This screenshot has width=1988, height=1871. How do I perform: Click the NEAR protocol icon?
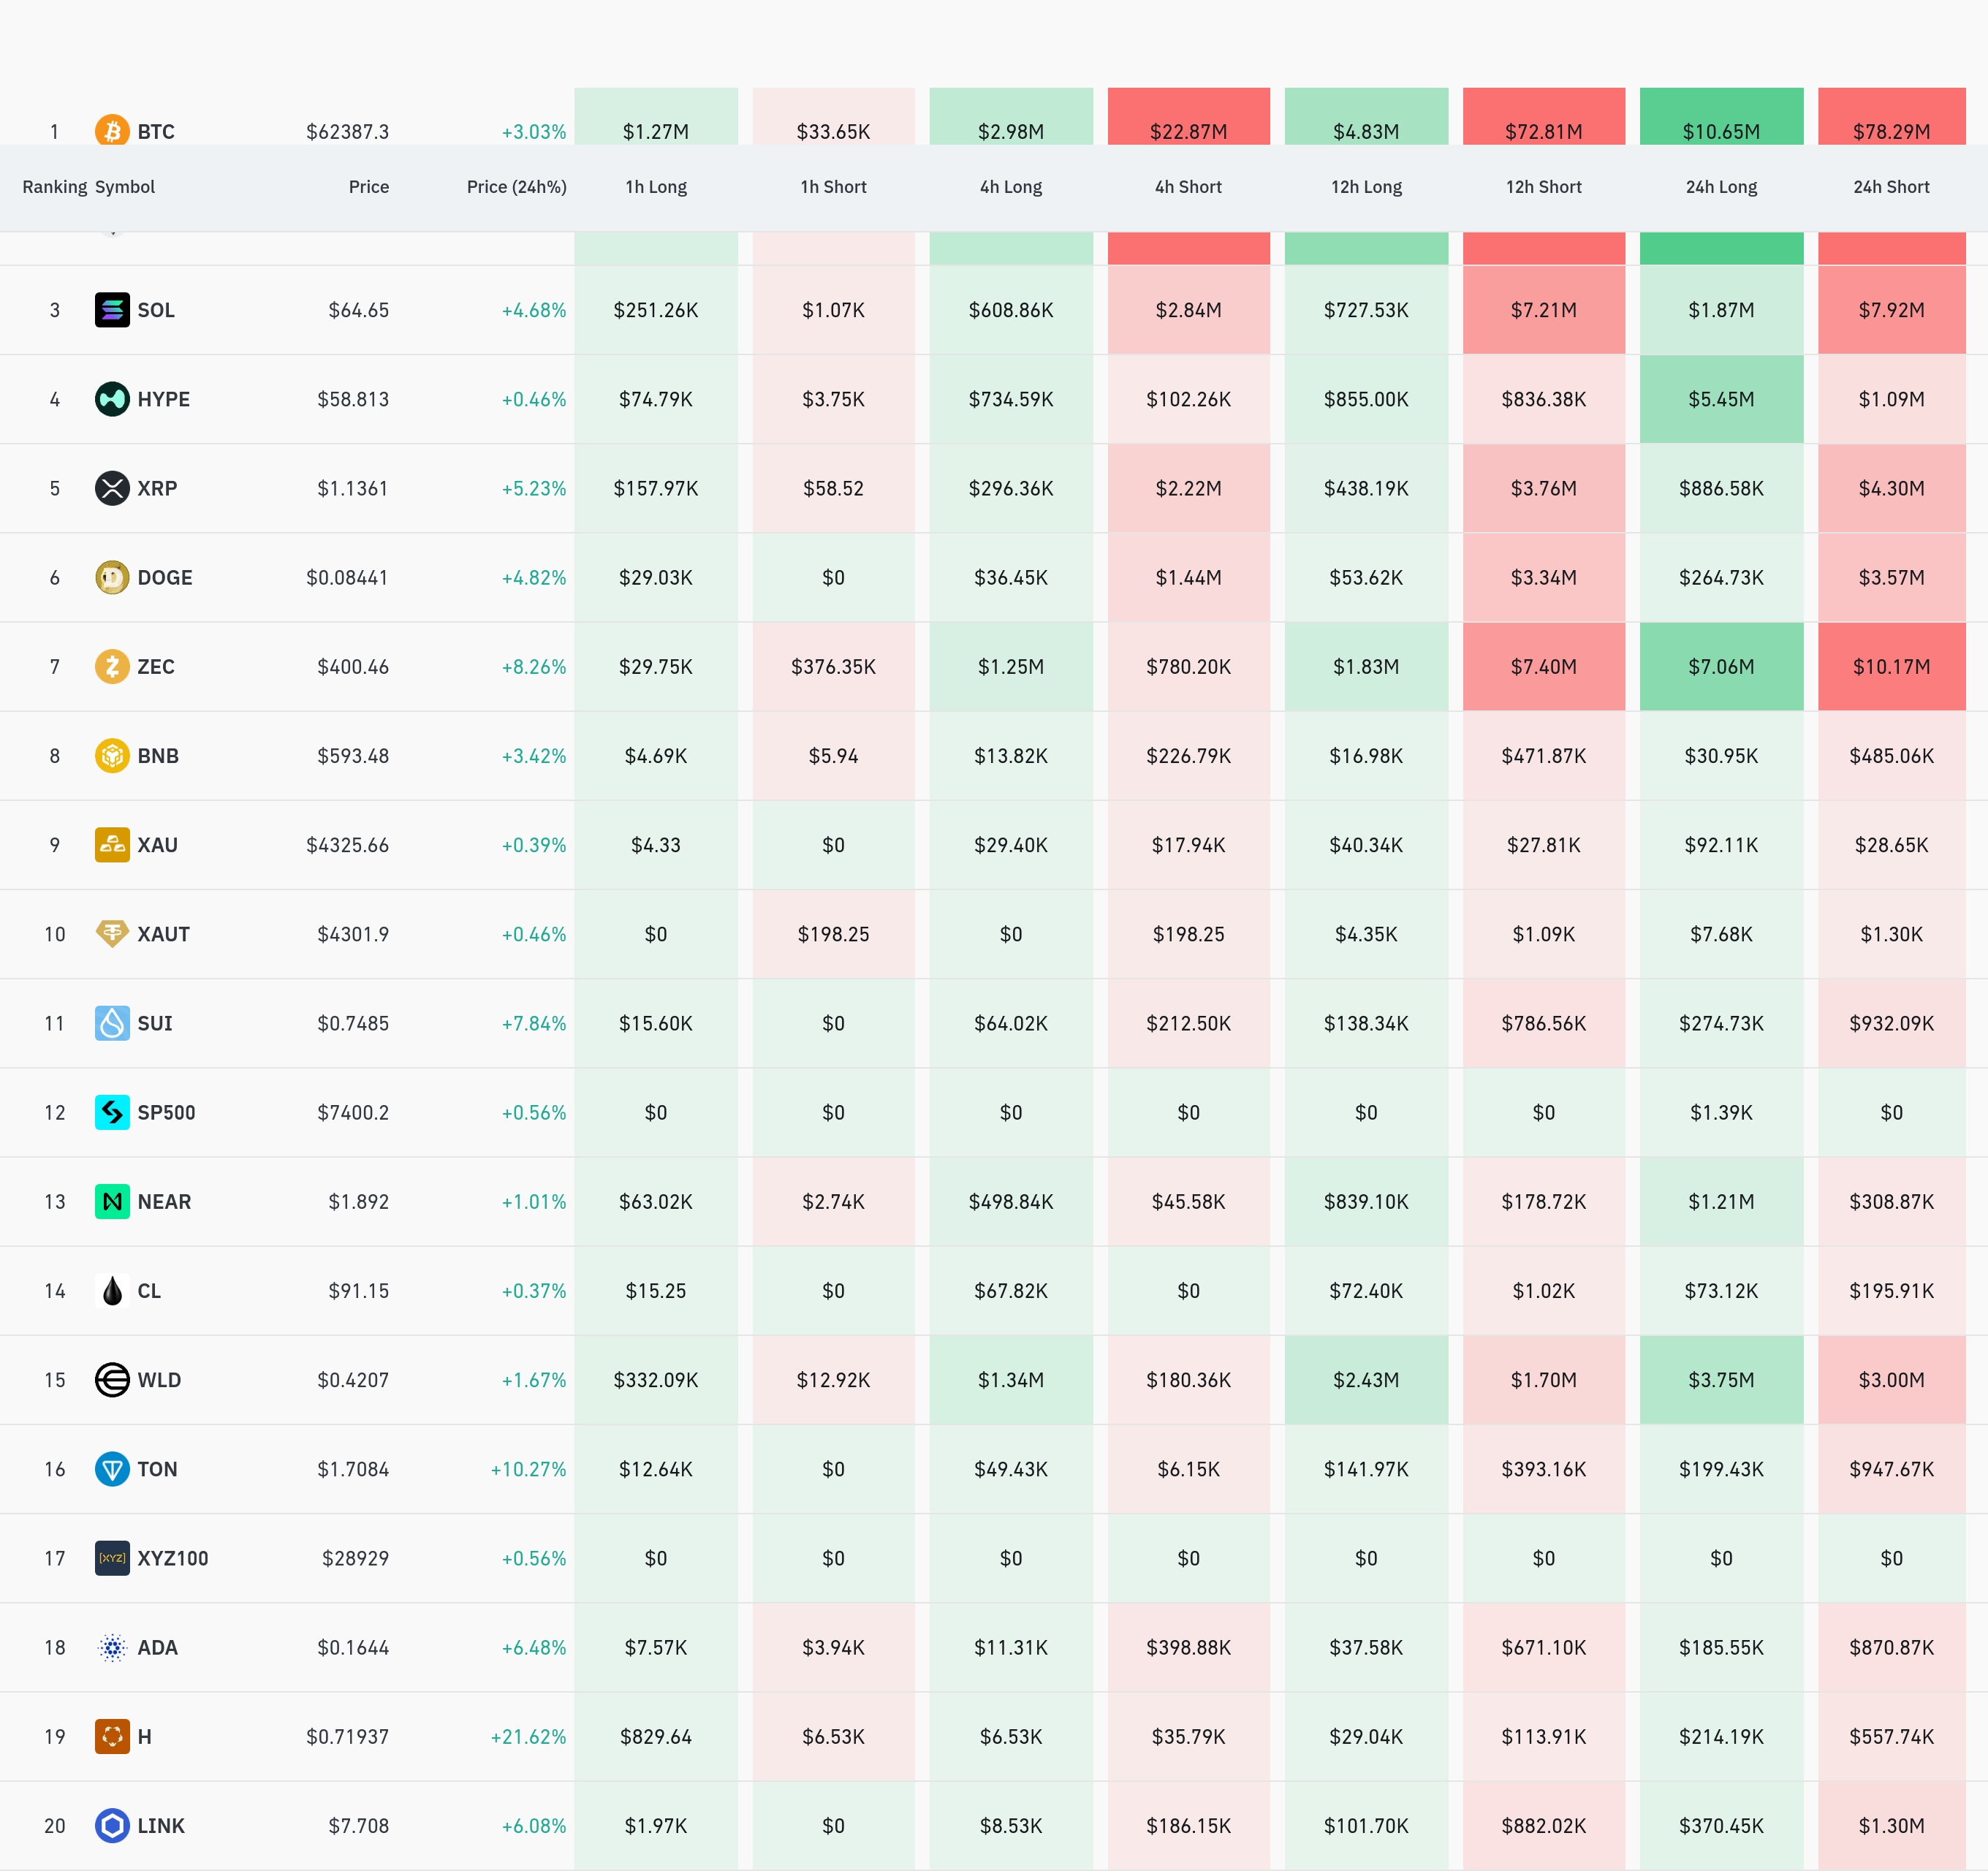112,1201
